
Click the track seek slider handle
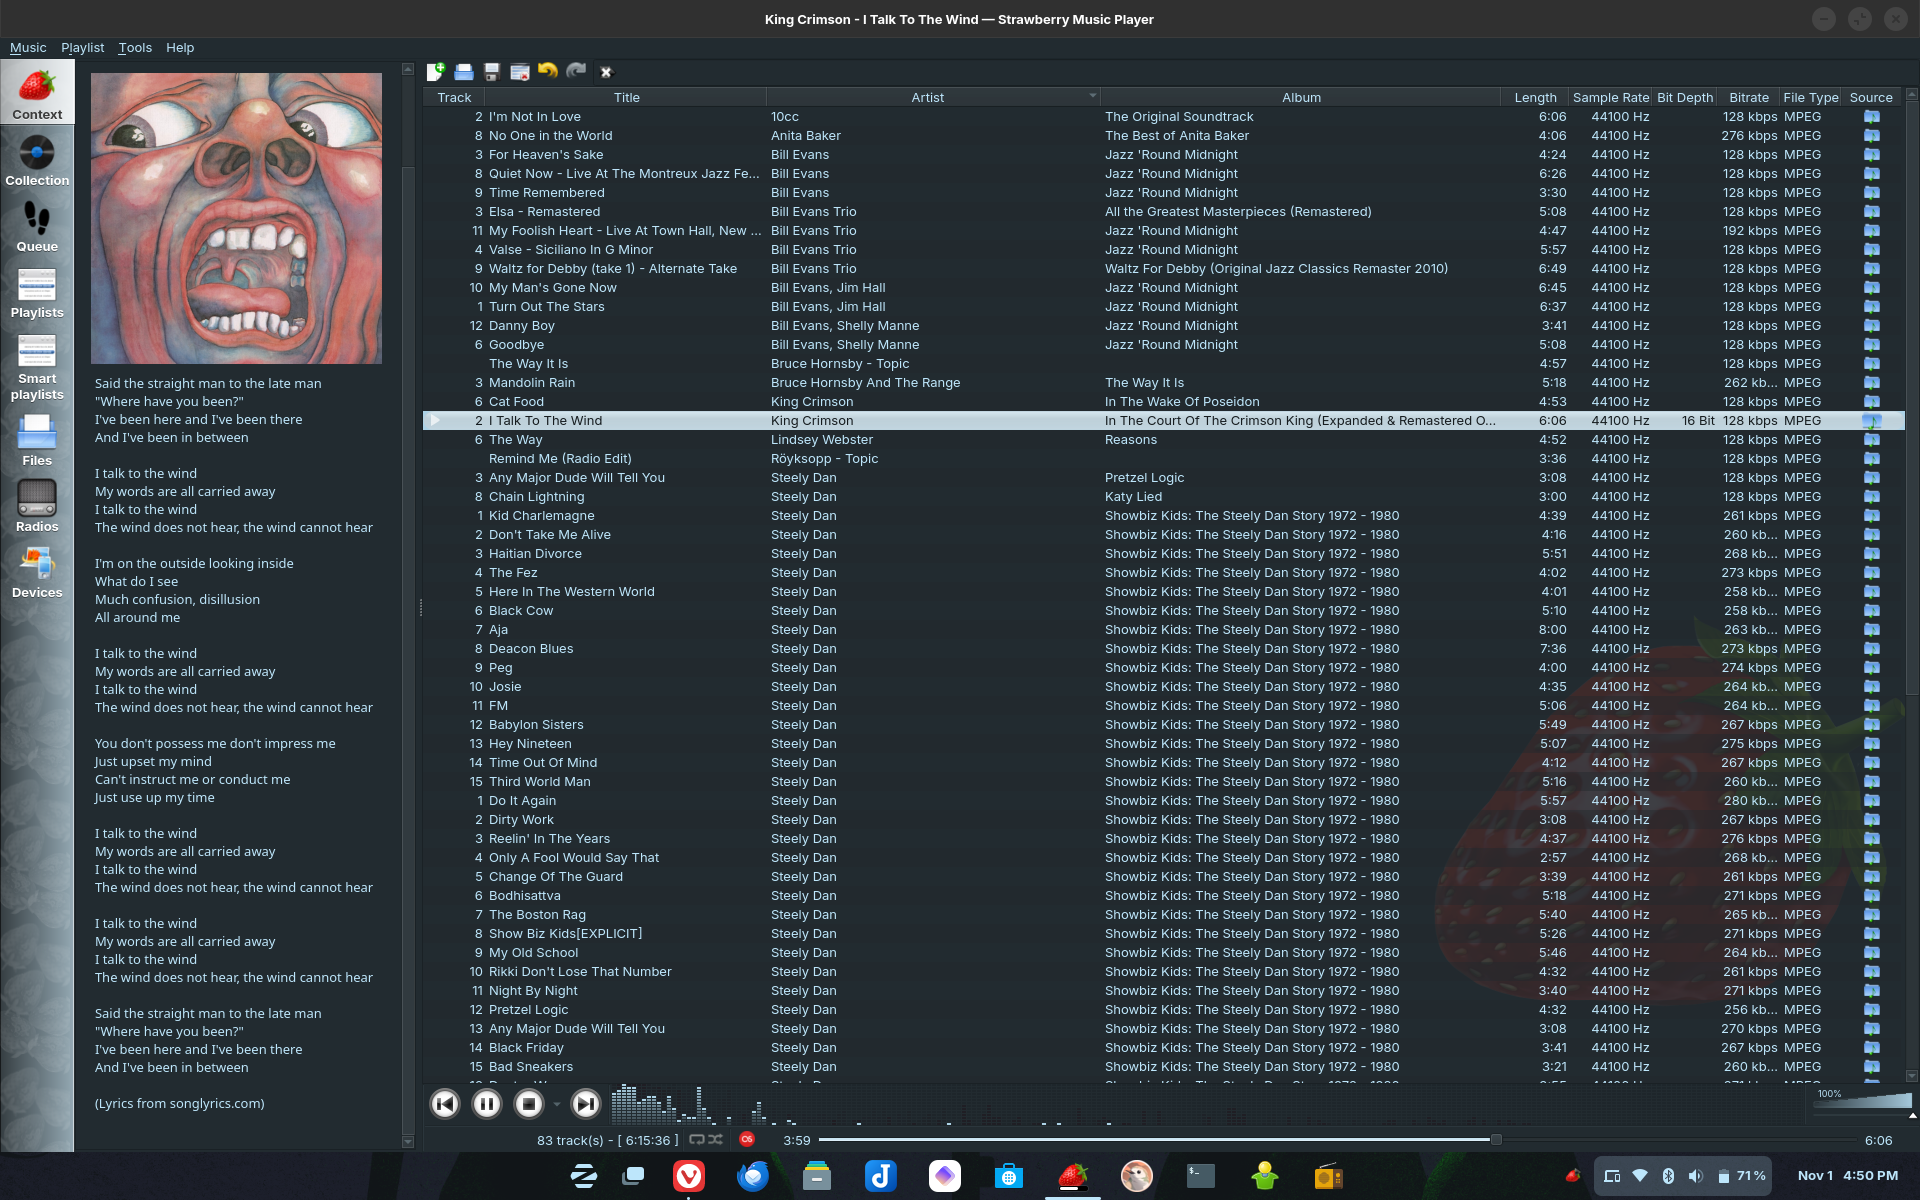tap(1496, 1140)
